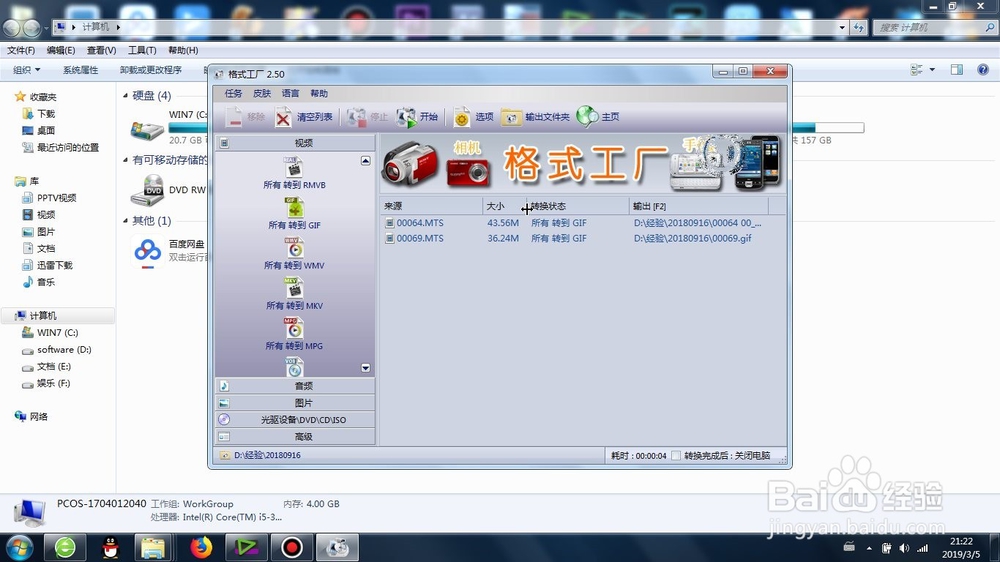The height and width of the screenshot is (562, 1000).
Task: Open the file explorer taskbar icon
Action: (153, 547)
